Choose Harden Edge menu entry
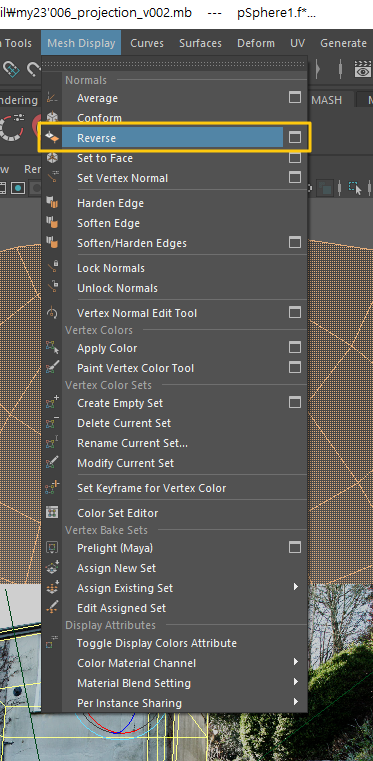This screenshot has height=761, width=373. tap(111, 203)
